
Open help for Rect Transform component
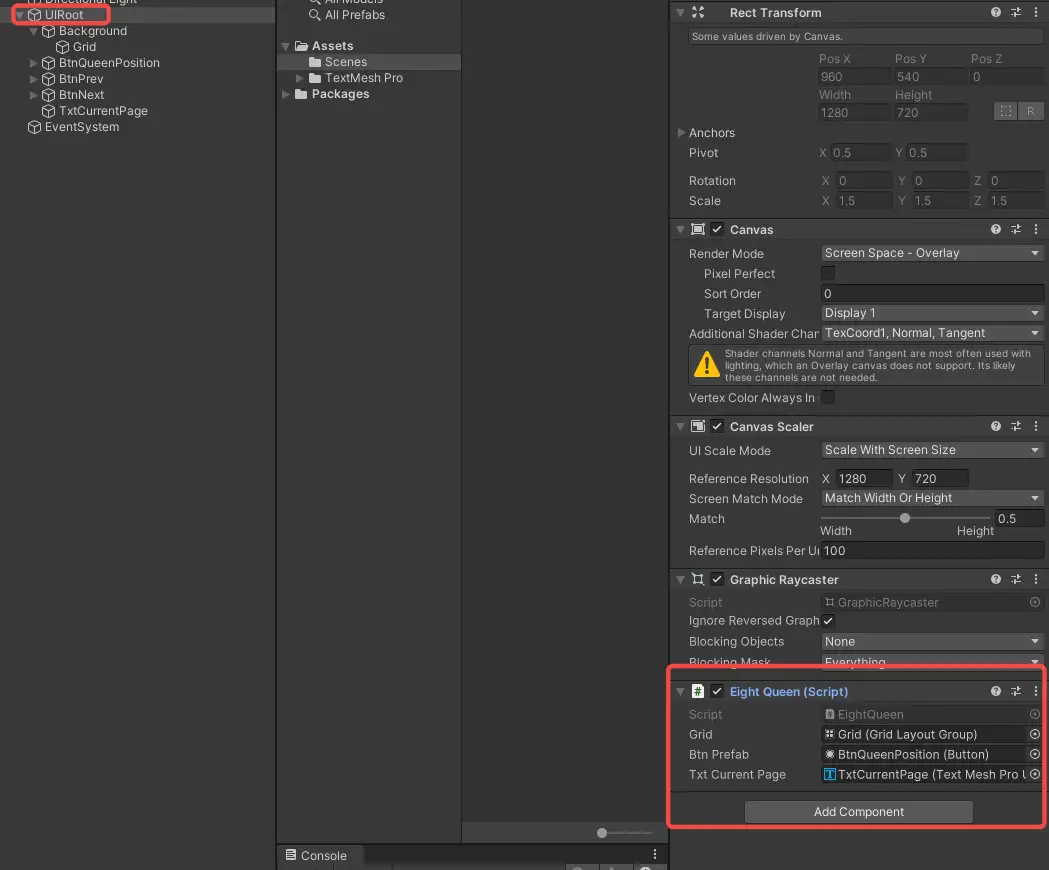point(995,13)
